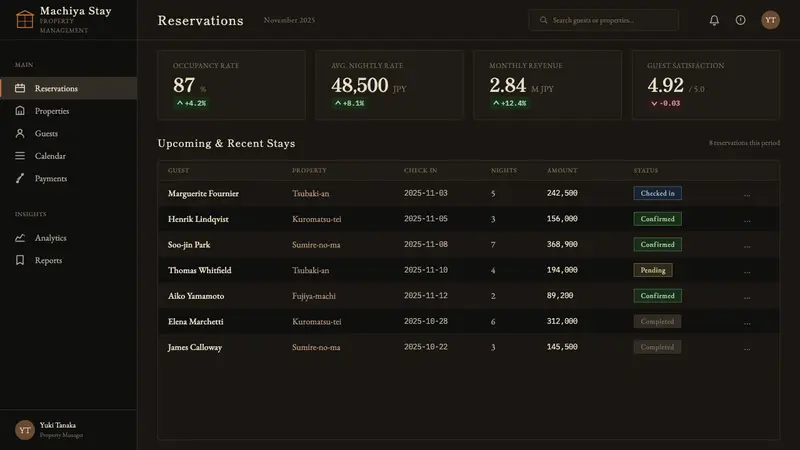This screenshot has width=800, height=450.
Task: Select the Guest Satisfaction card
Action: click(x=706, y=85)
